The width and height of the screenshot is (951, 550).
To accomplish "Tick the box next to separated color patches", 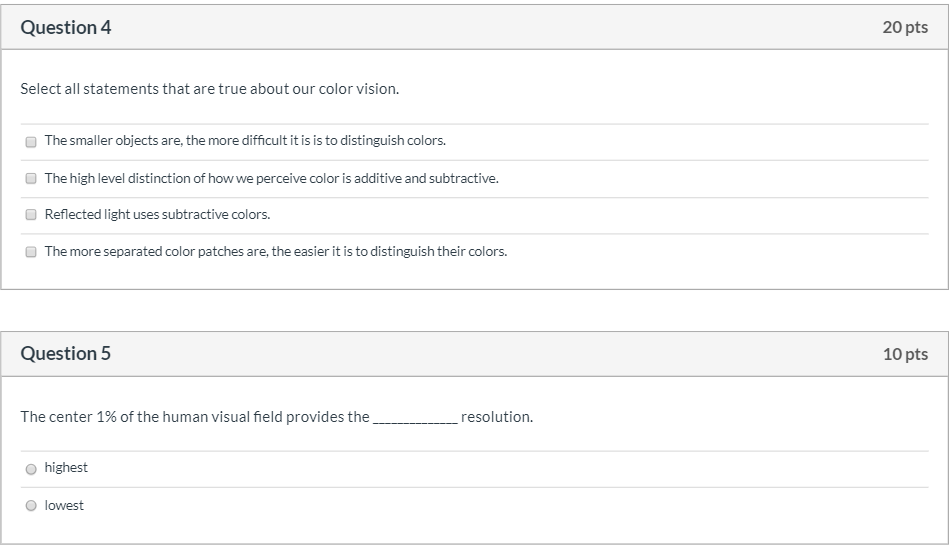I will click(x=31, y=252).
